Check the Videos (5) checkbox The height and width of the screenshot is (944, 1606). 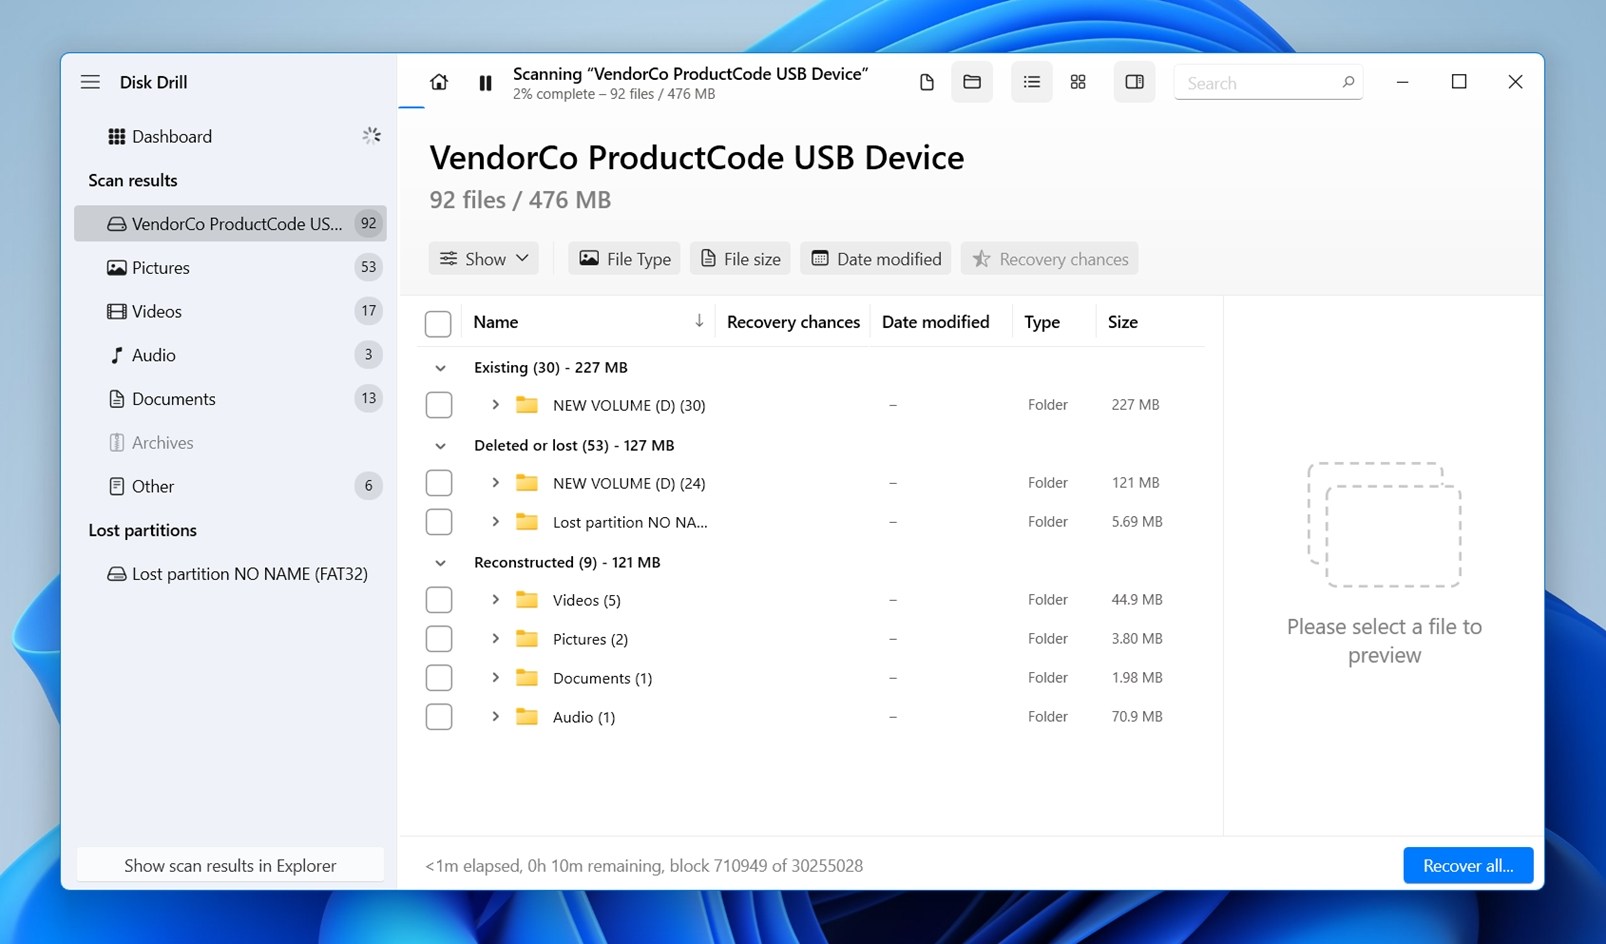click(438, 600)
